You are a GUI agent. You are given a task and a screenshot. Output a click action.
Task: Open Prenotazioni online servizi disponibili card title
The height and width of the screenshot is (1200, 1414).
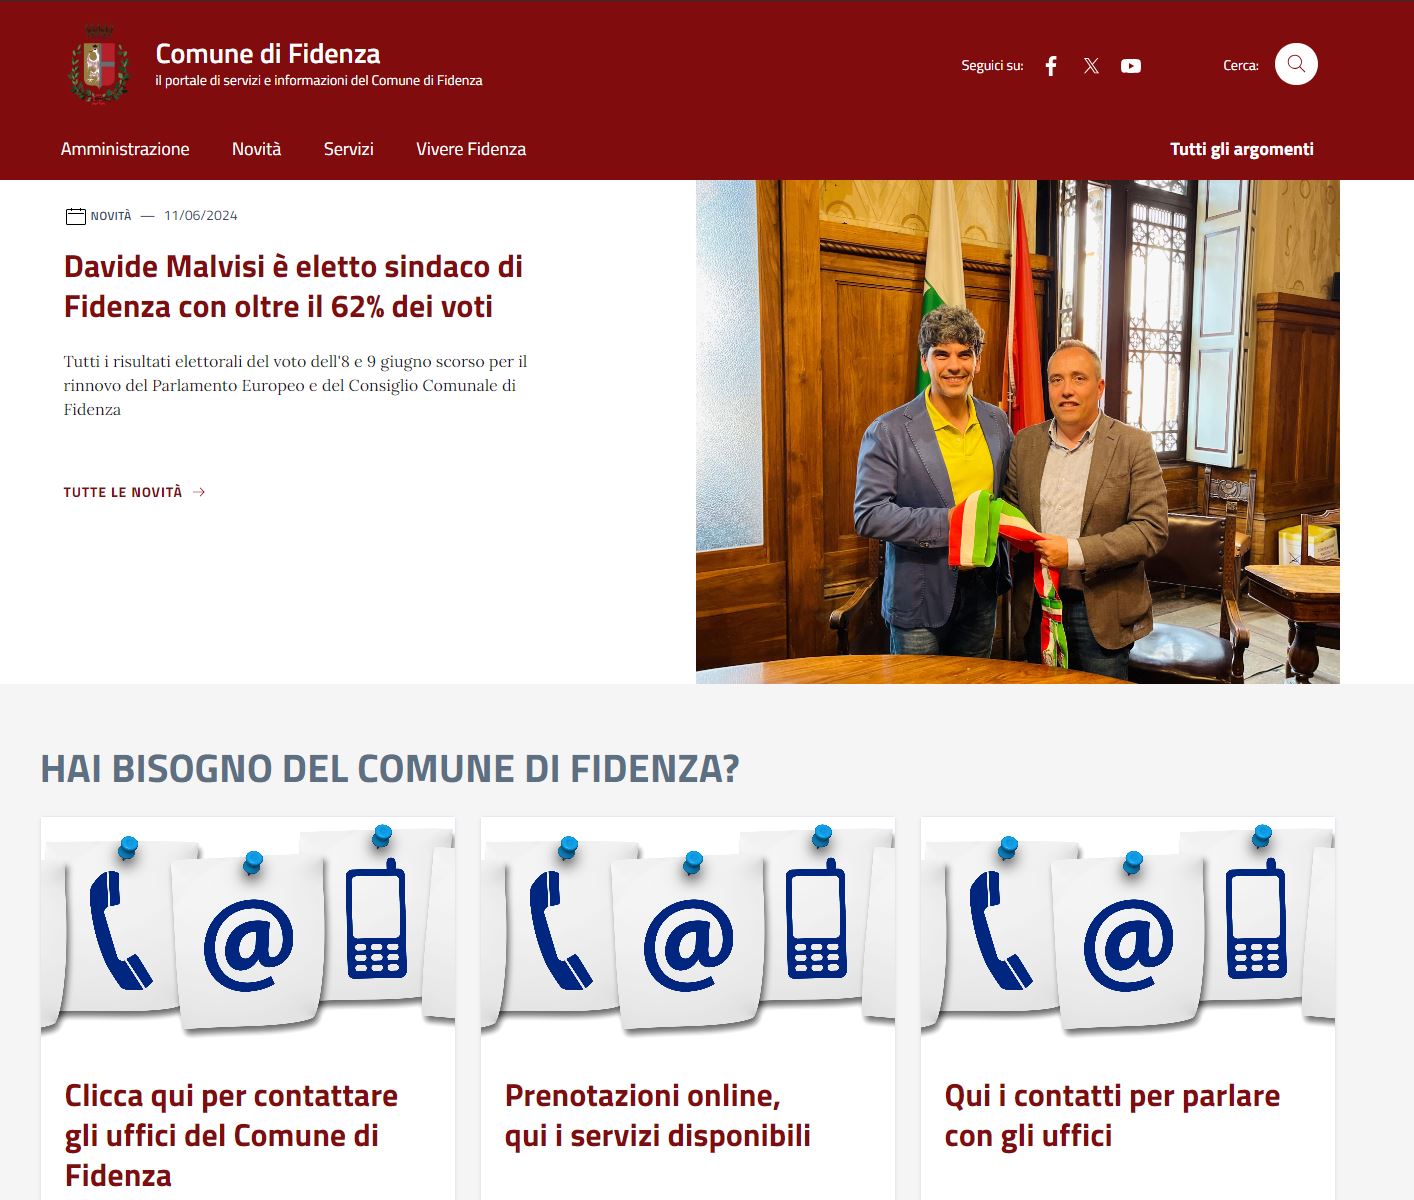tap(657, 1115)
